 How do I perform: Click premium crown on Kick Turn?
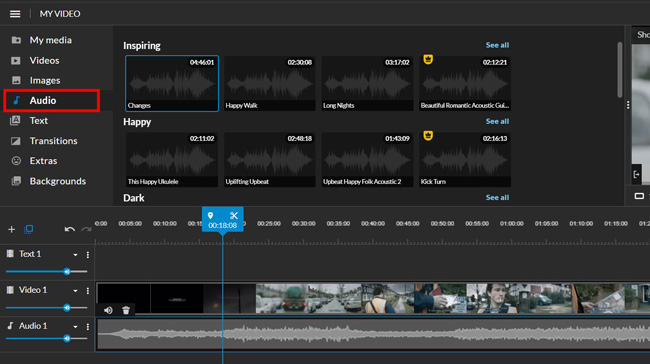(x=428, y=136)
